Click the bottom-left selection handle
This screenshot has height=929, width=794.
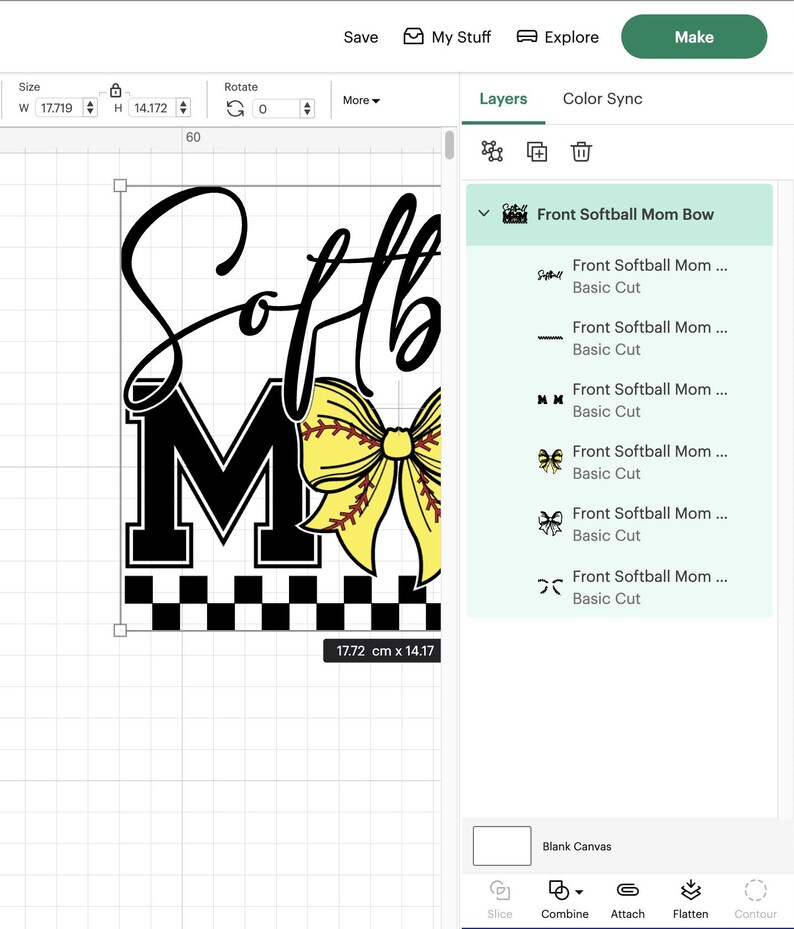point(120,630)
